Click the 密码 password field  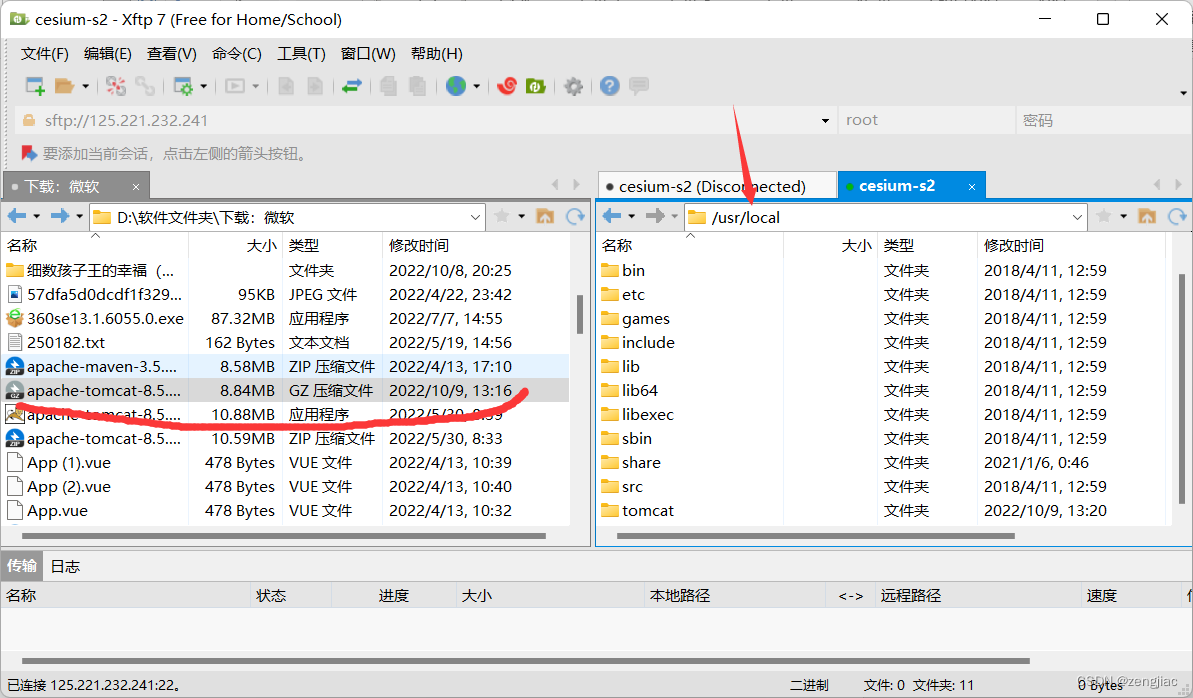[1103, 120]
